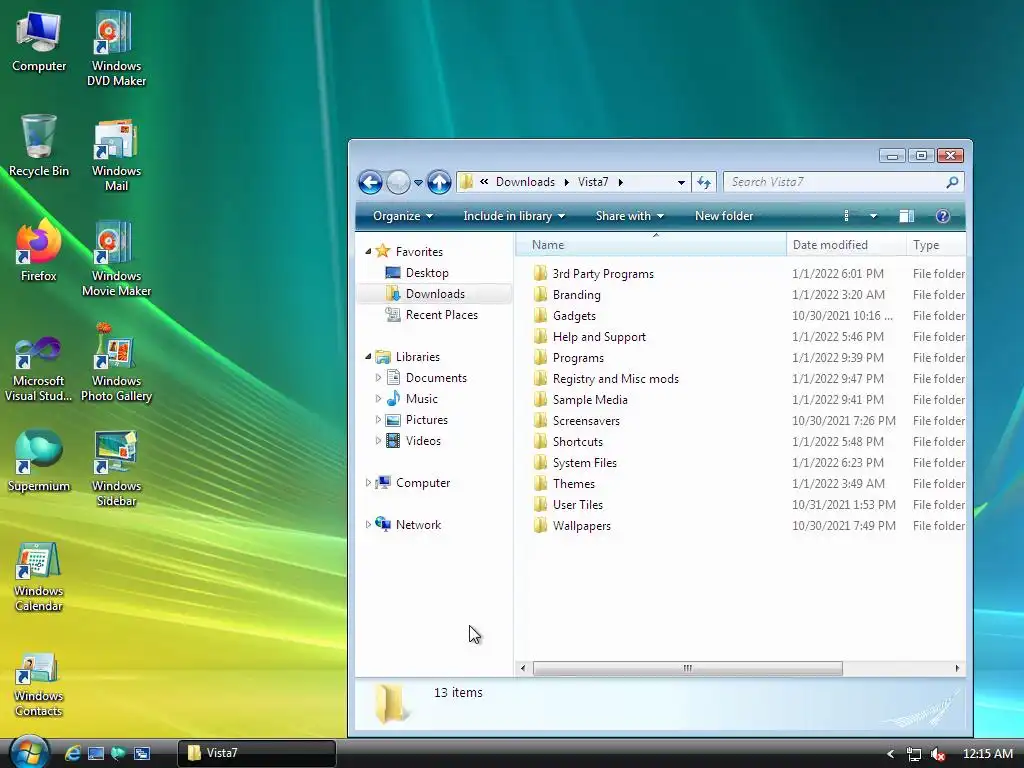Image resolution: width=1024 pixels, height=768 pixels.
Task: Open Windows Sidebar desktop shortcut
Action: click(x=116, y=470)
